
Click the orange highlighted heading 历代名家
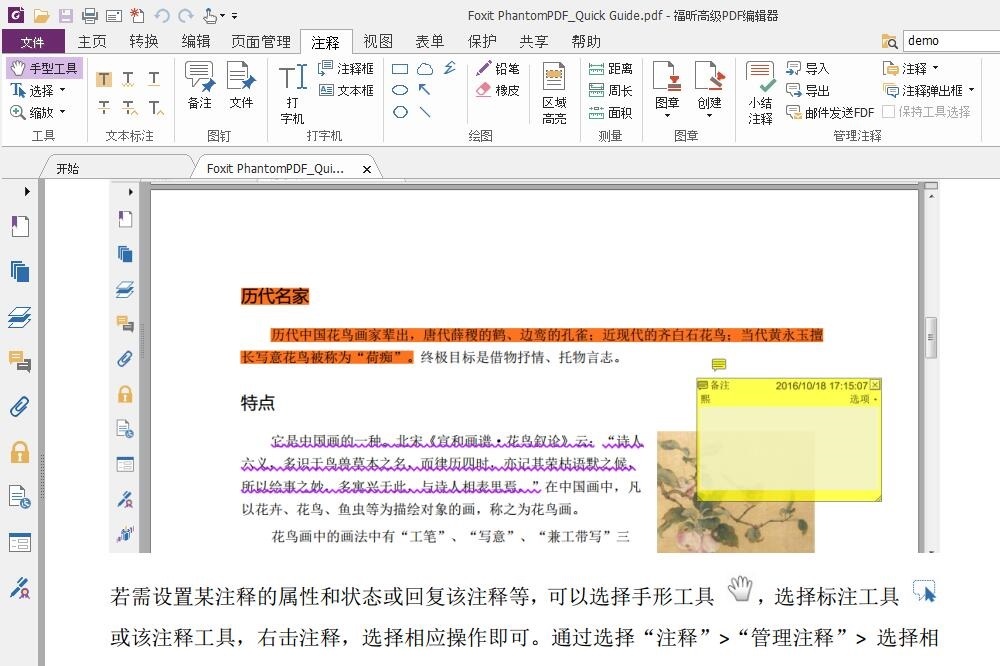click(x=275, y=296)
